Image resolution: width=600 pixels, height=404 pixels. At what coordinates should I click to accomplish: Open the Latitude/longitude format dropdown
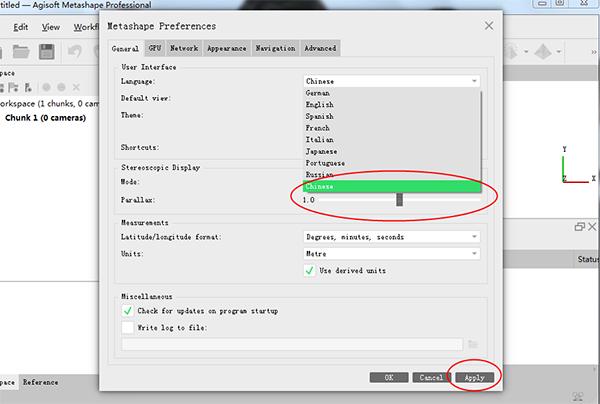point(392,237)
